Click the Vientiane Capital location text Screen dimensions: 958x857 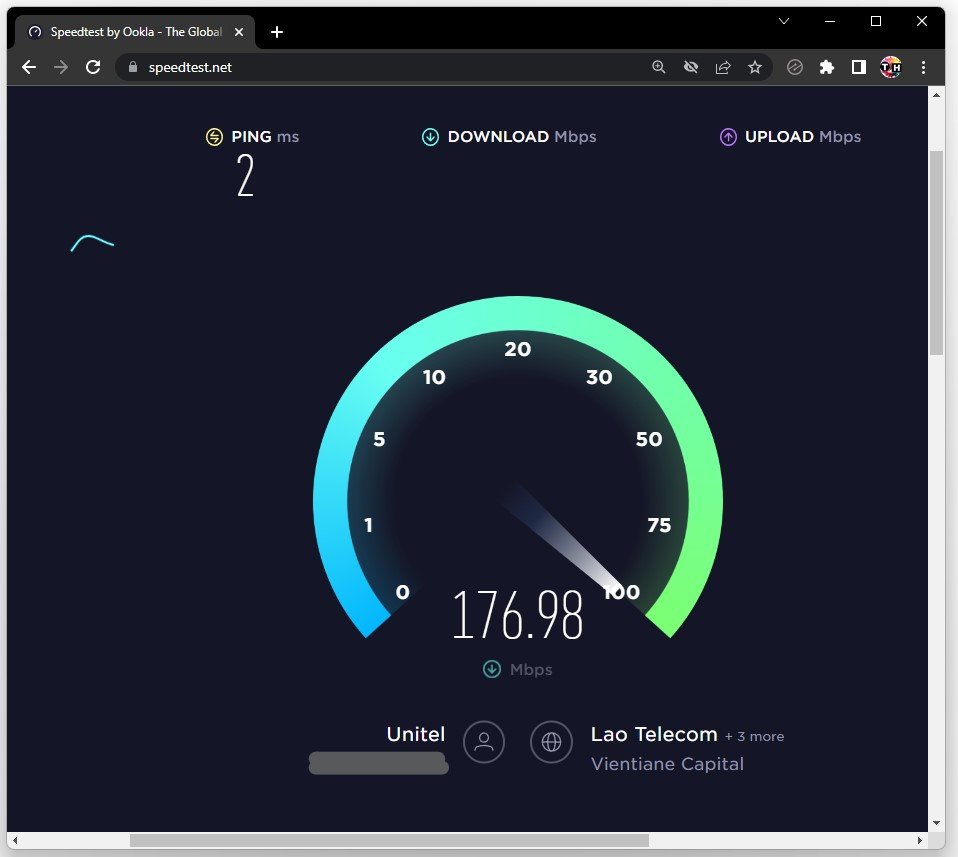pos(667,764)
